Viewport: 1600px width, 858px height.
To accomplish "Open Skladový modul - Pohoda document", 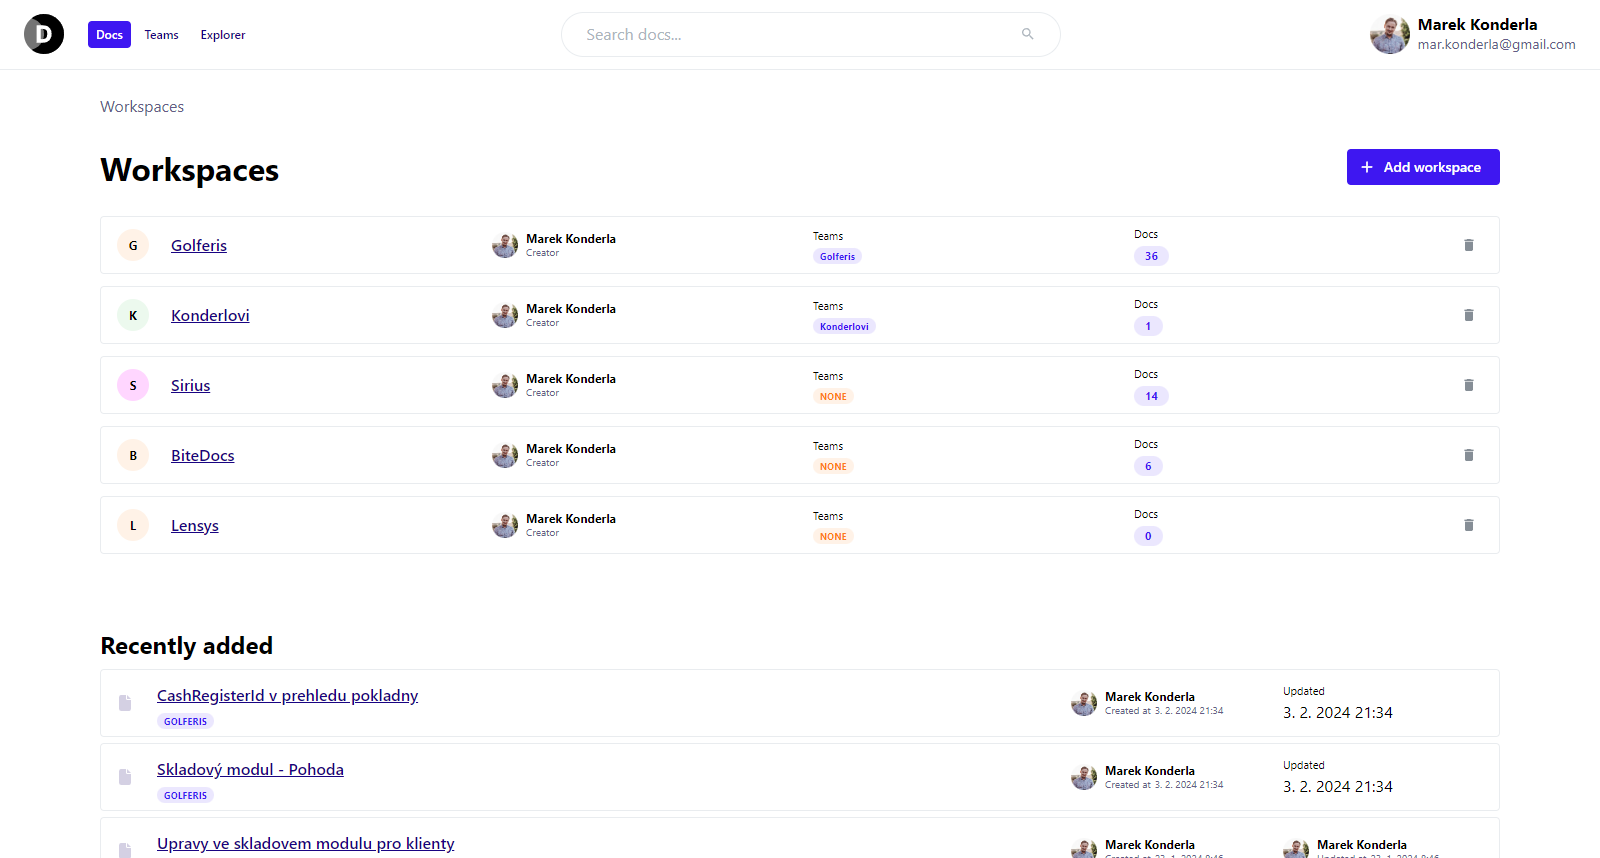I will (250, 769).
